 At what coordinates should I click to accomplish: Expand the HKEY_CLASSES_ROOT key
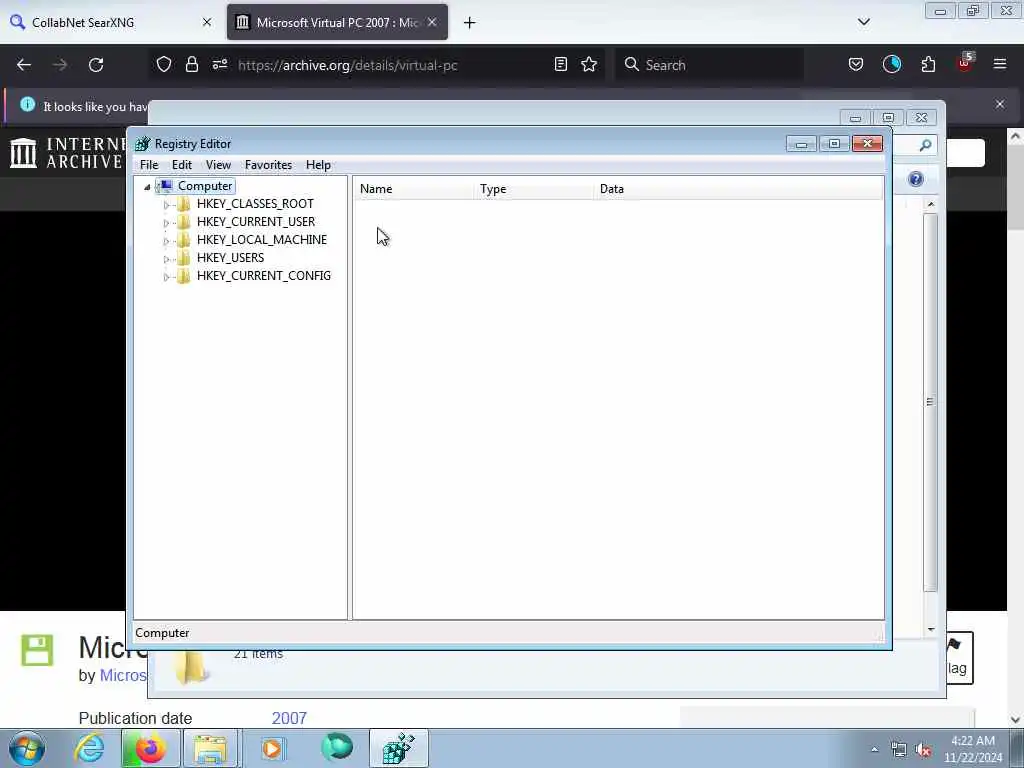(x=166, y=204)
